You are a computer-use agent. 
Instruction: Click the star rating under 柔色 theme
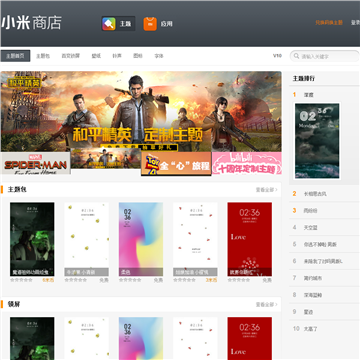point(130,280)
